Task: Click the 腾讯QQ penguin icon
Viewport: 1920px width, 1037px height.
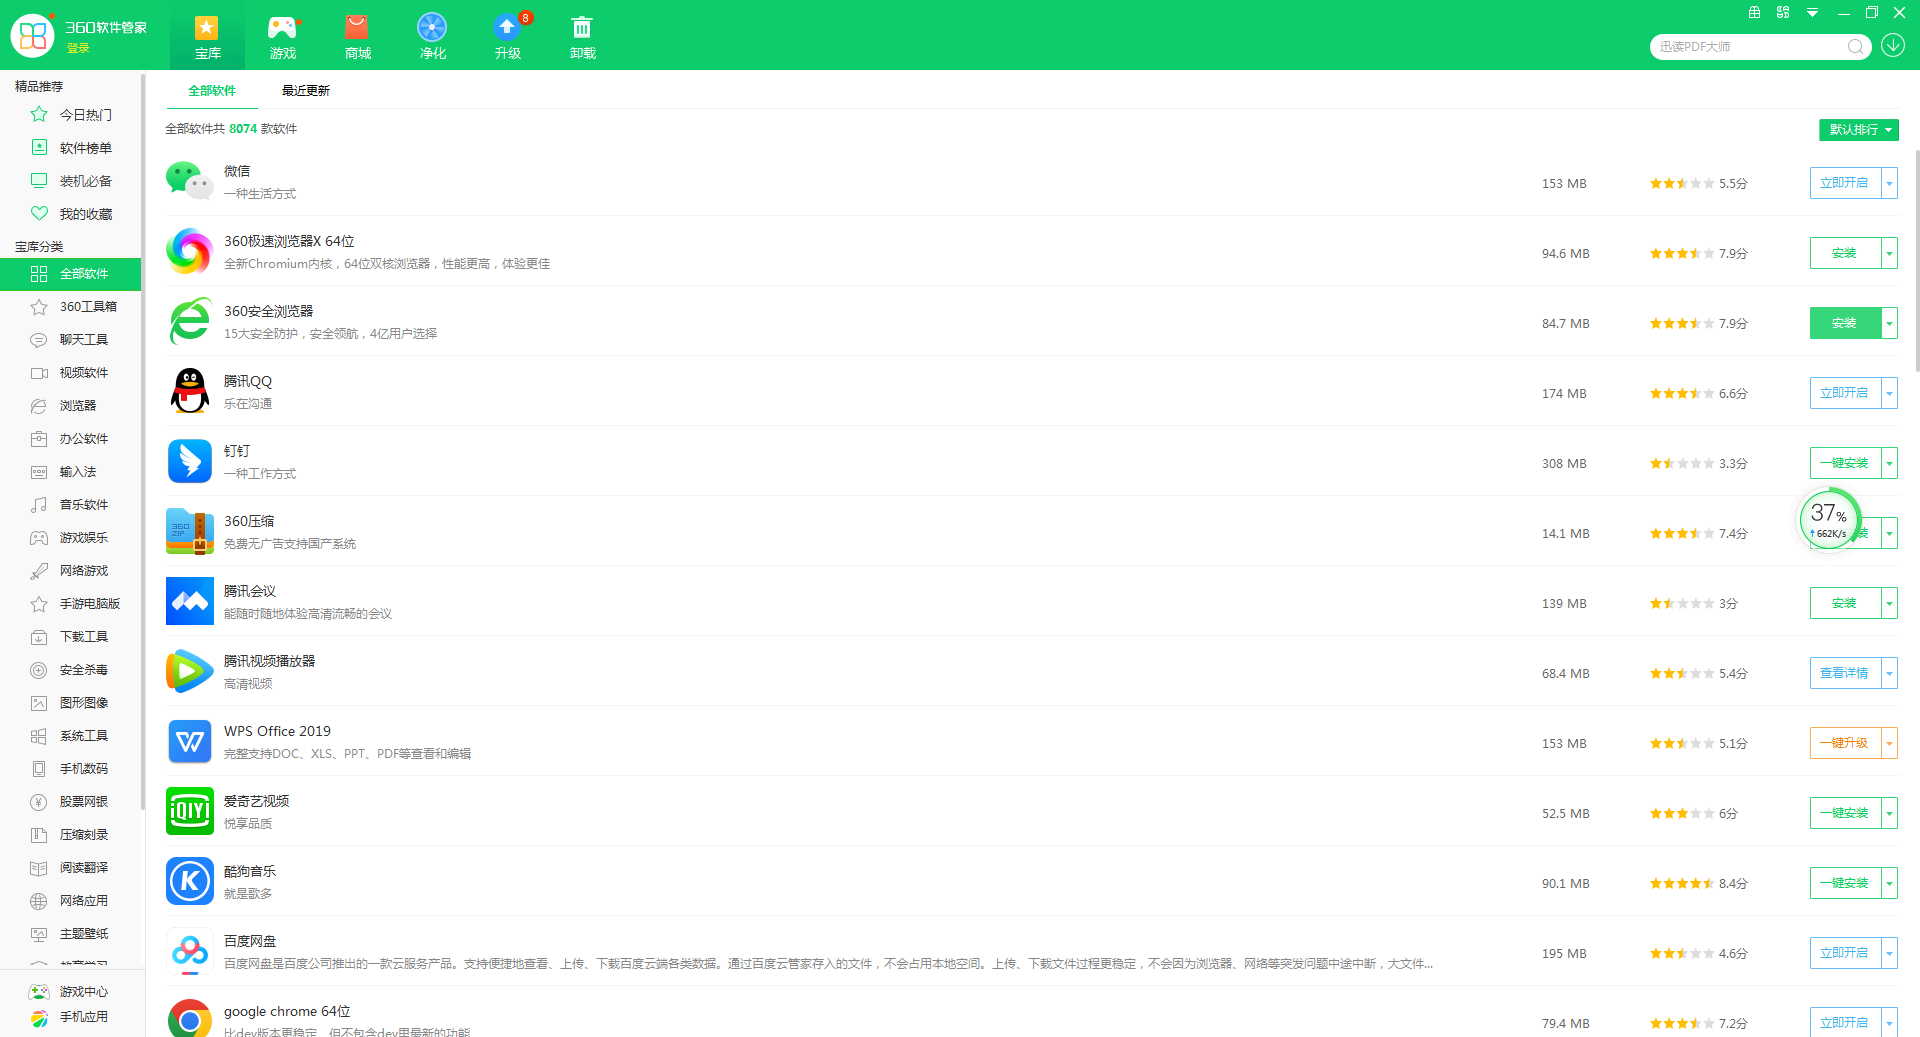Action: click(x=189, y=391)
